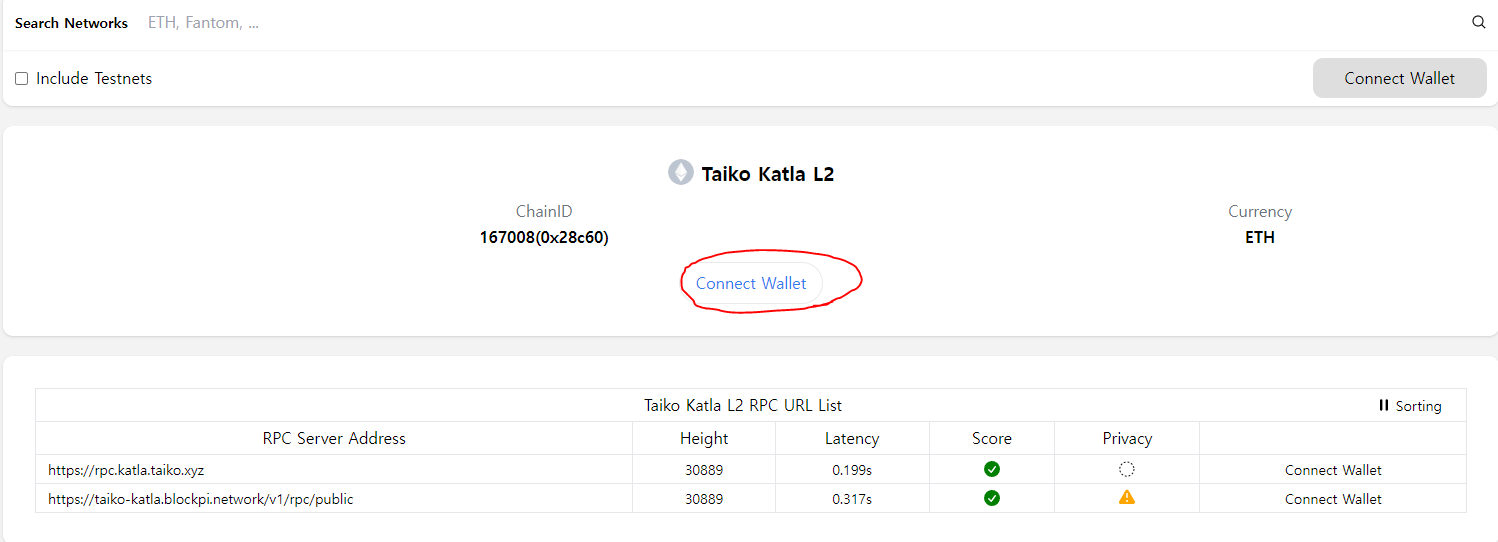The height and width of the screenshot is (542, 1498).
Task: Click Connect Wallet under Taiko Katla L2 ChainID
Action: 751,284
